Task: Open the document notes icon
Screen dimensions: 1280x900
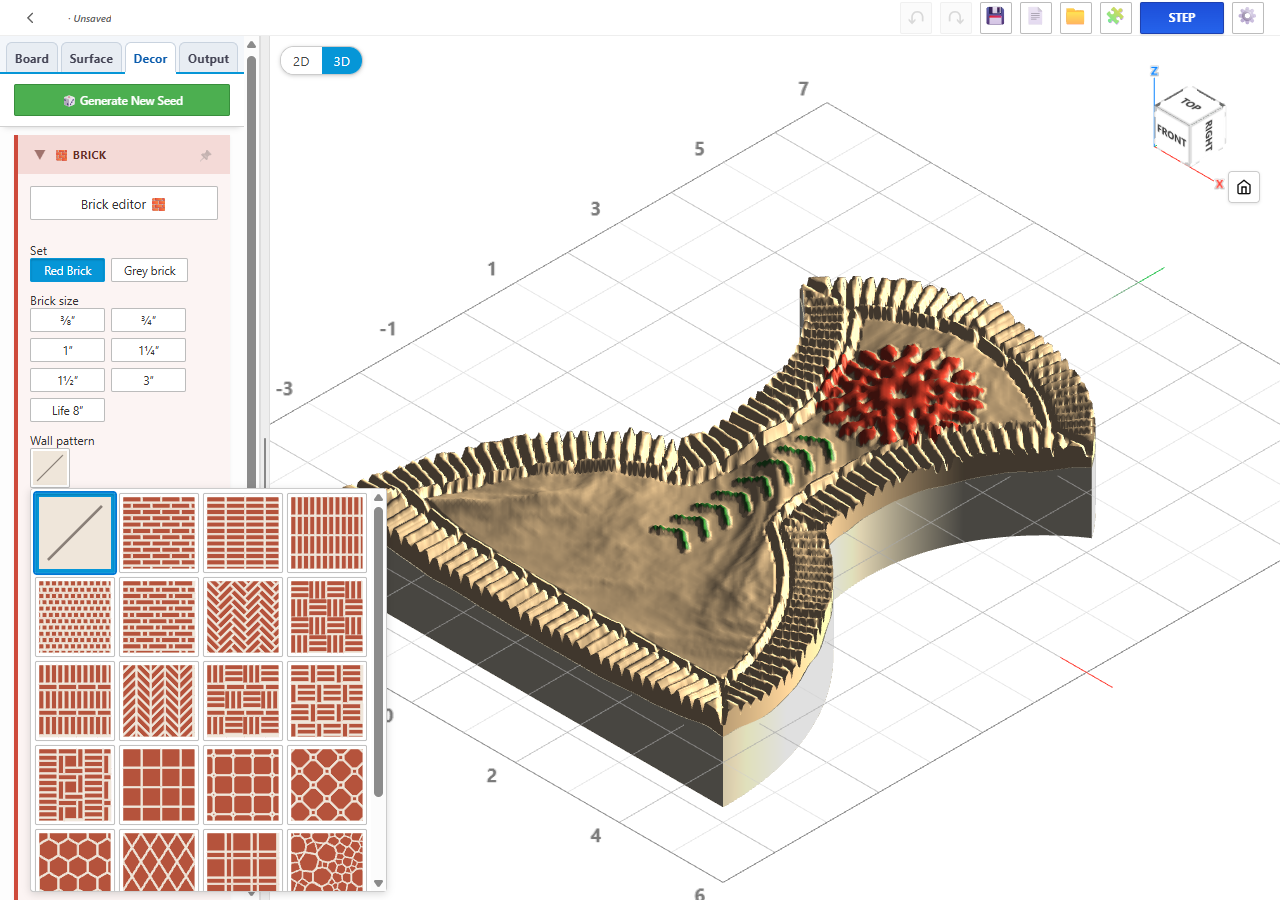Action: click(x=1036, y=18)
